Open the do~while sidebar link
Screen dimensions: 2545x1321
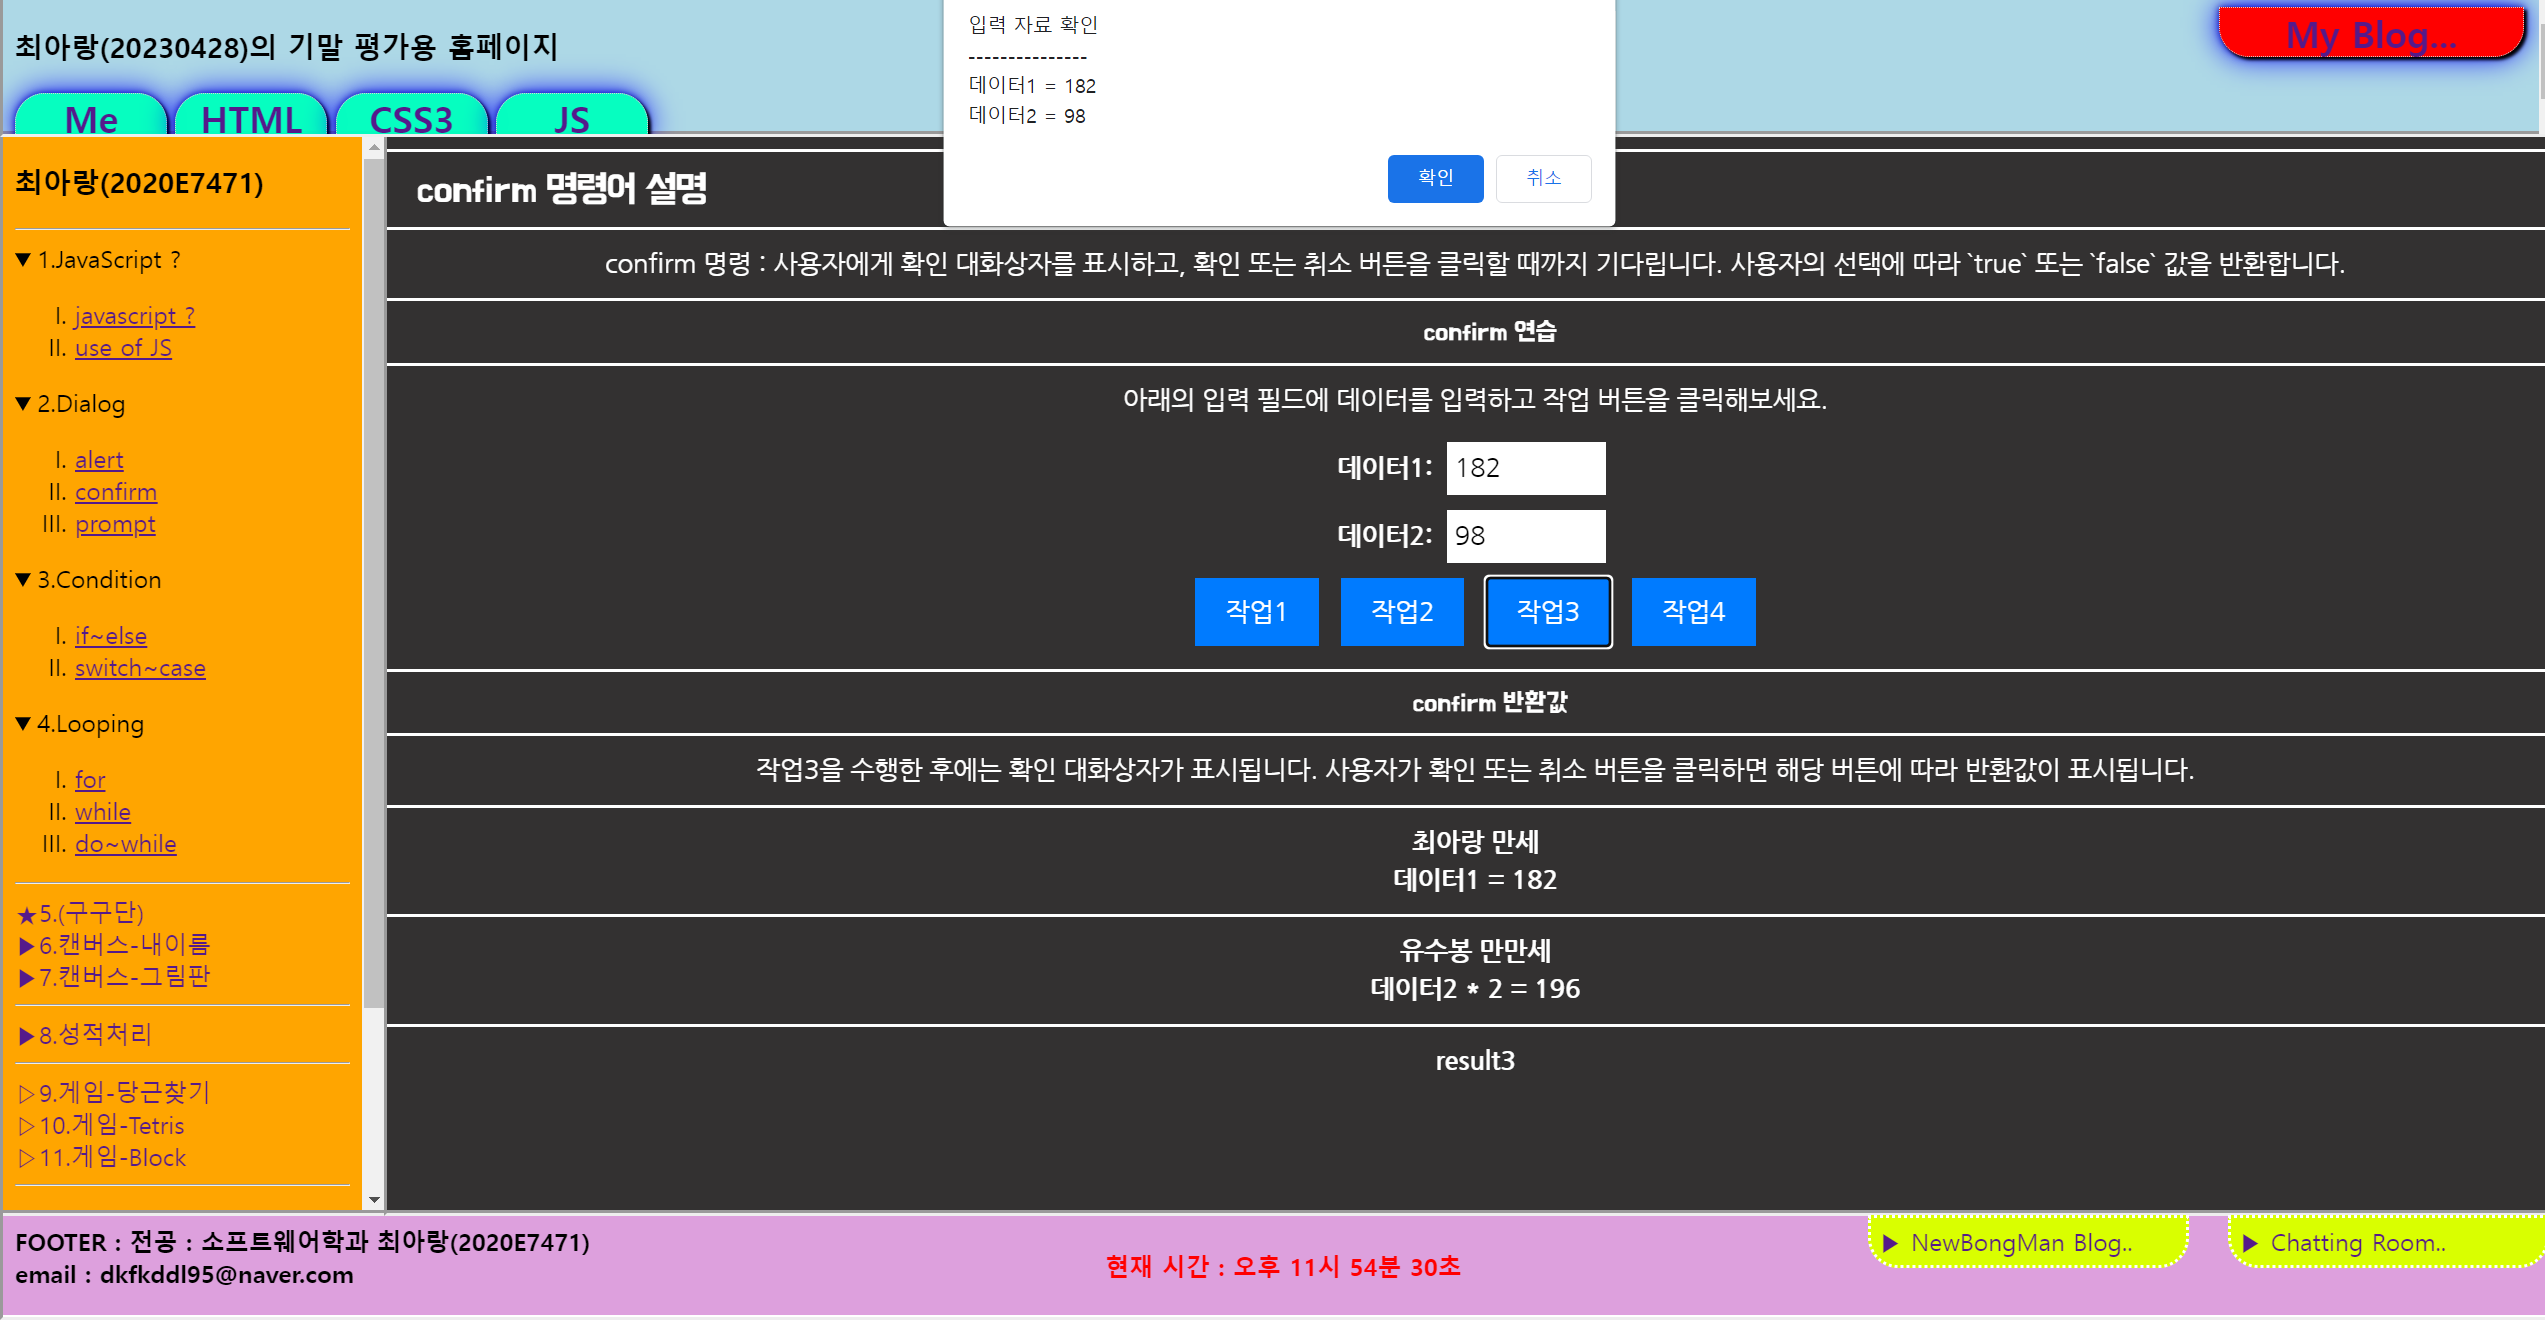125,844
